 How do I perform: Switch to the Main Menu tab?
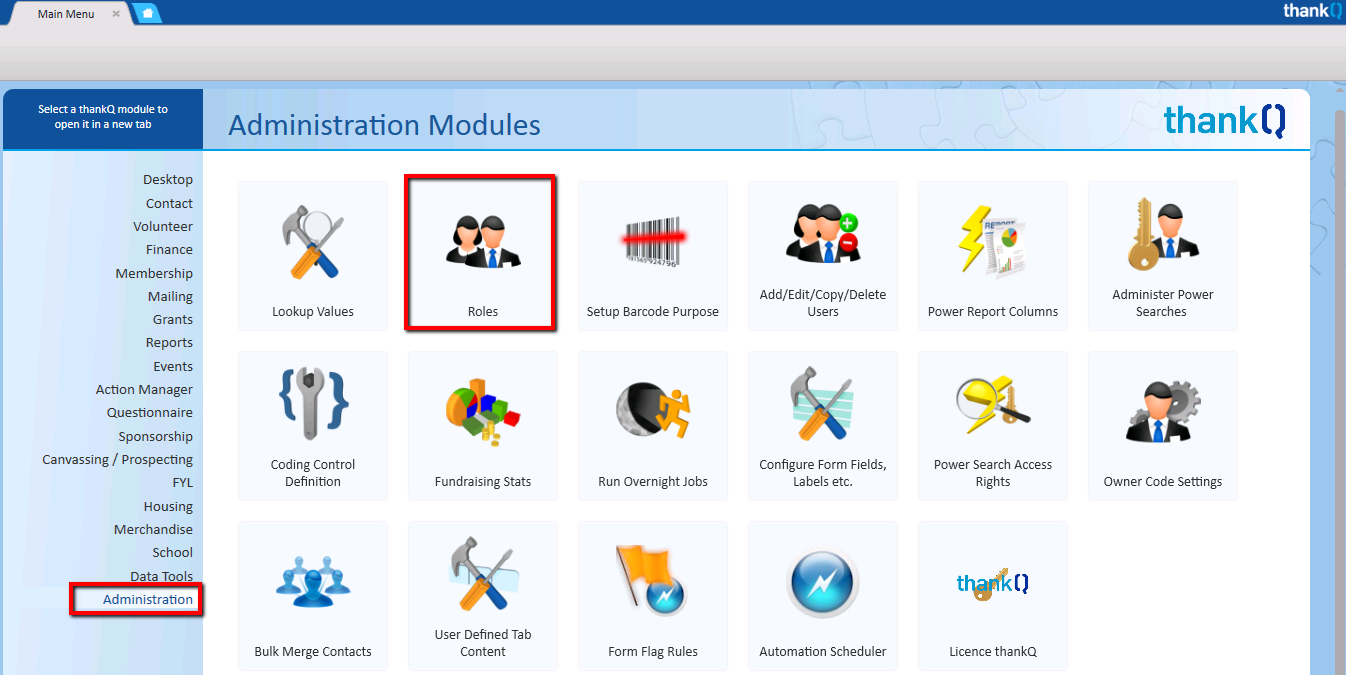pyautogui.click(x=66, y=14)
